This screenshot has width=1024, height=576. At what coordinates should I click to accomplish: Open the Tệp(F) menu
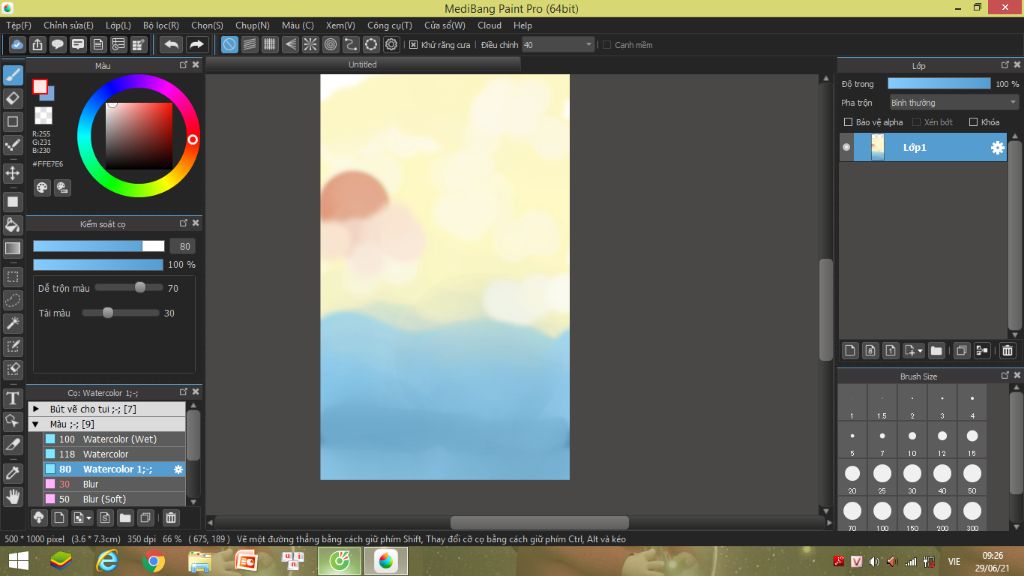pyautogui.click(x=19, y=25)
